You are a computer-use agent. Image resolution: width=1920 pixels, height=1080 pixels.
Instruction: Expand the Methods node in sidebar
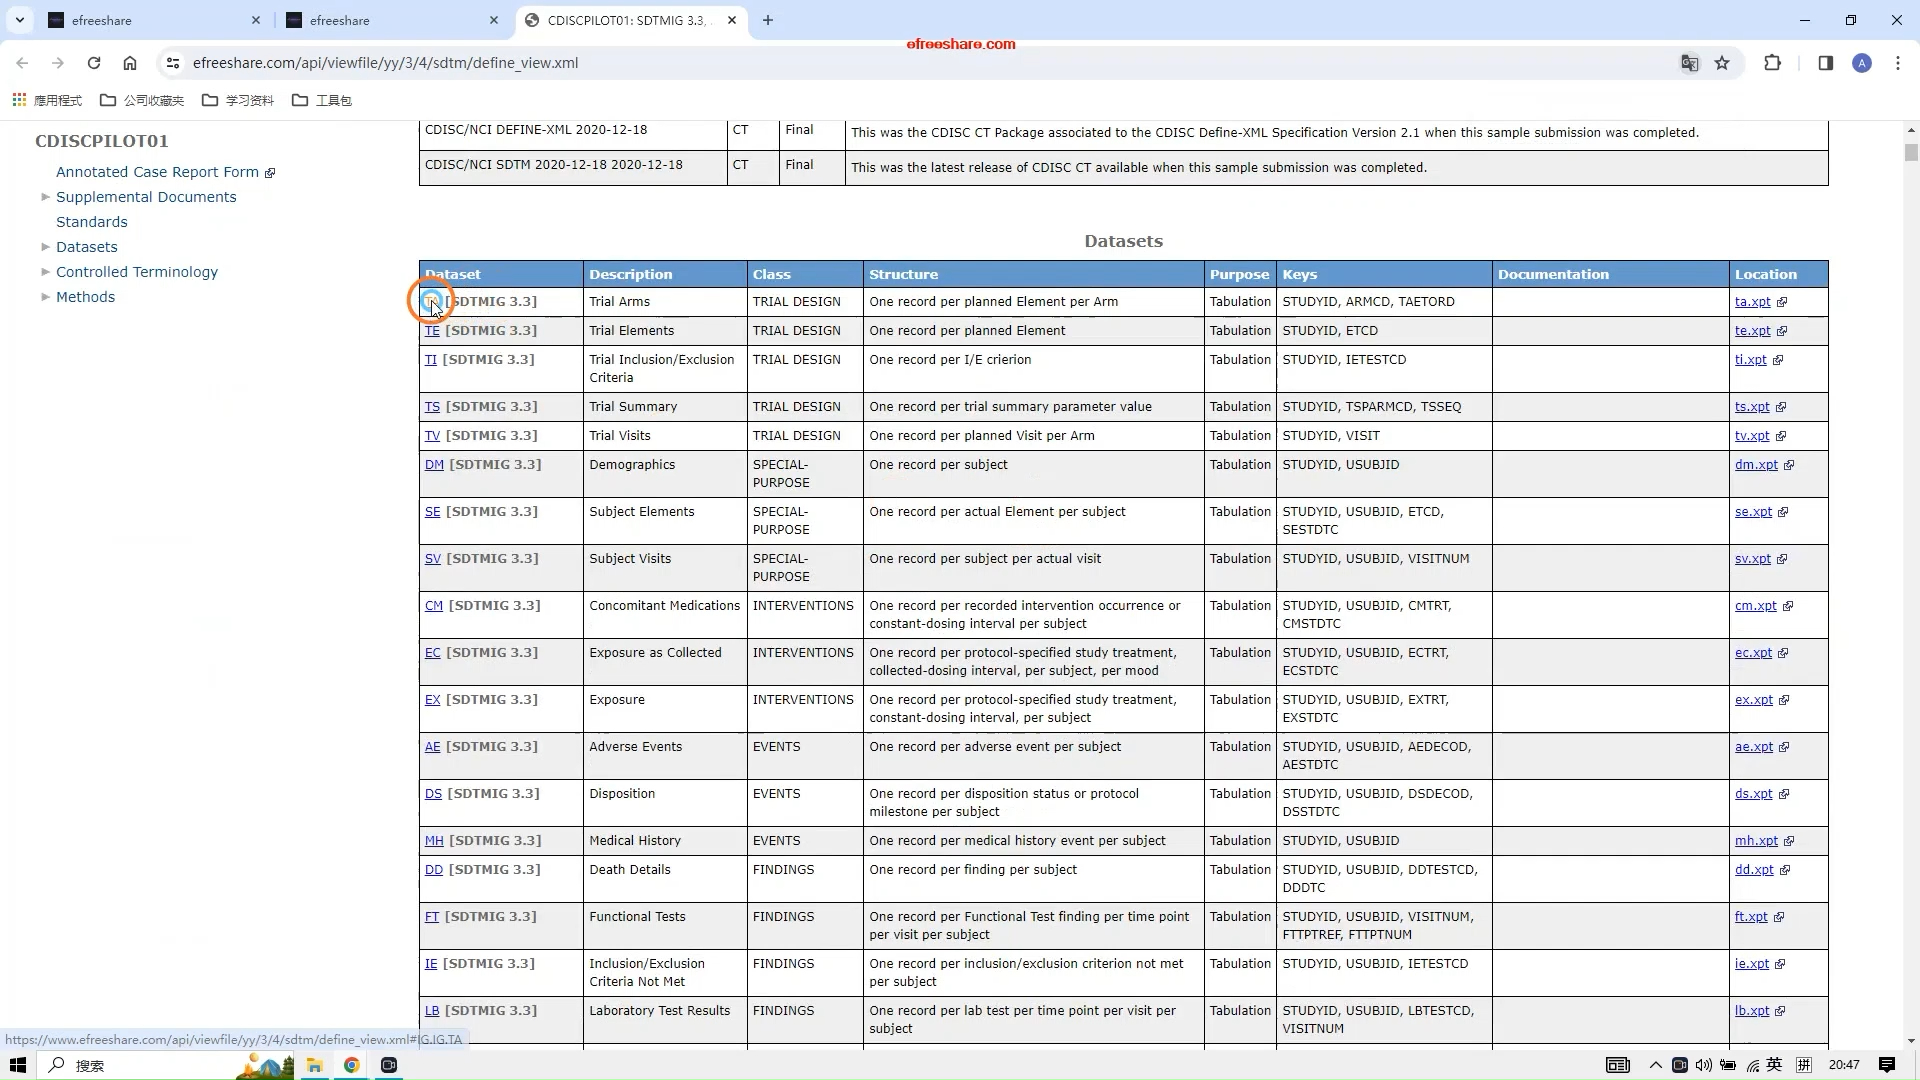tap(45, 297)
